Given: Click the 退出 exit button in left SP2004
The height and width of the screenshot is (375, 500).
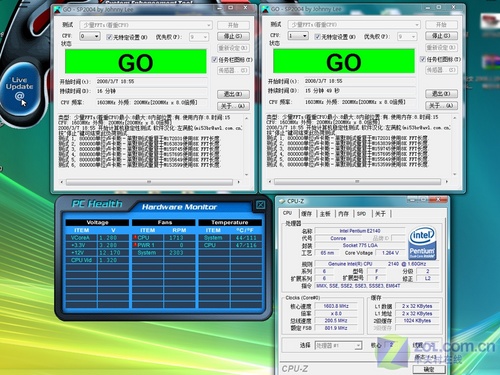Looking at the screenshot, I should (x=233, y=94).
